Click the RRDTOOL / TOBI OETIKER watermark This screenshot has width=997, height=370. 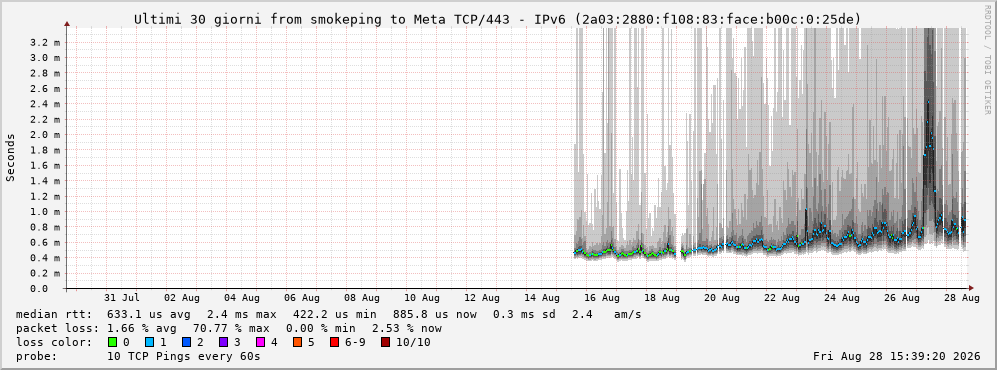tap(987, 70)
